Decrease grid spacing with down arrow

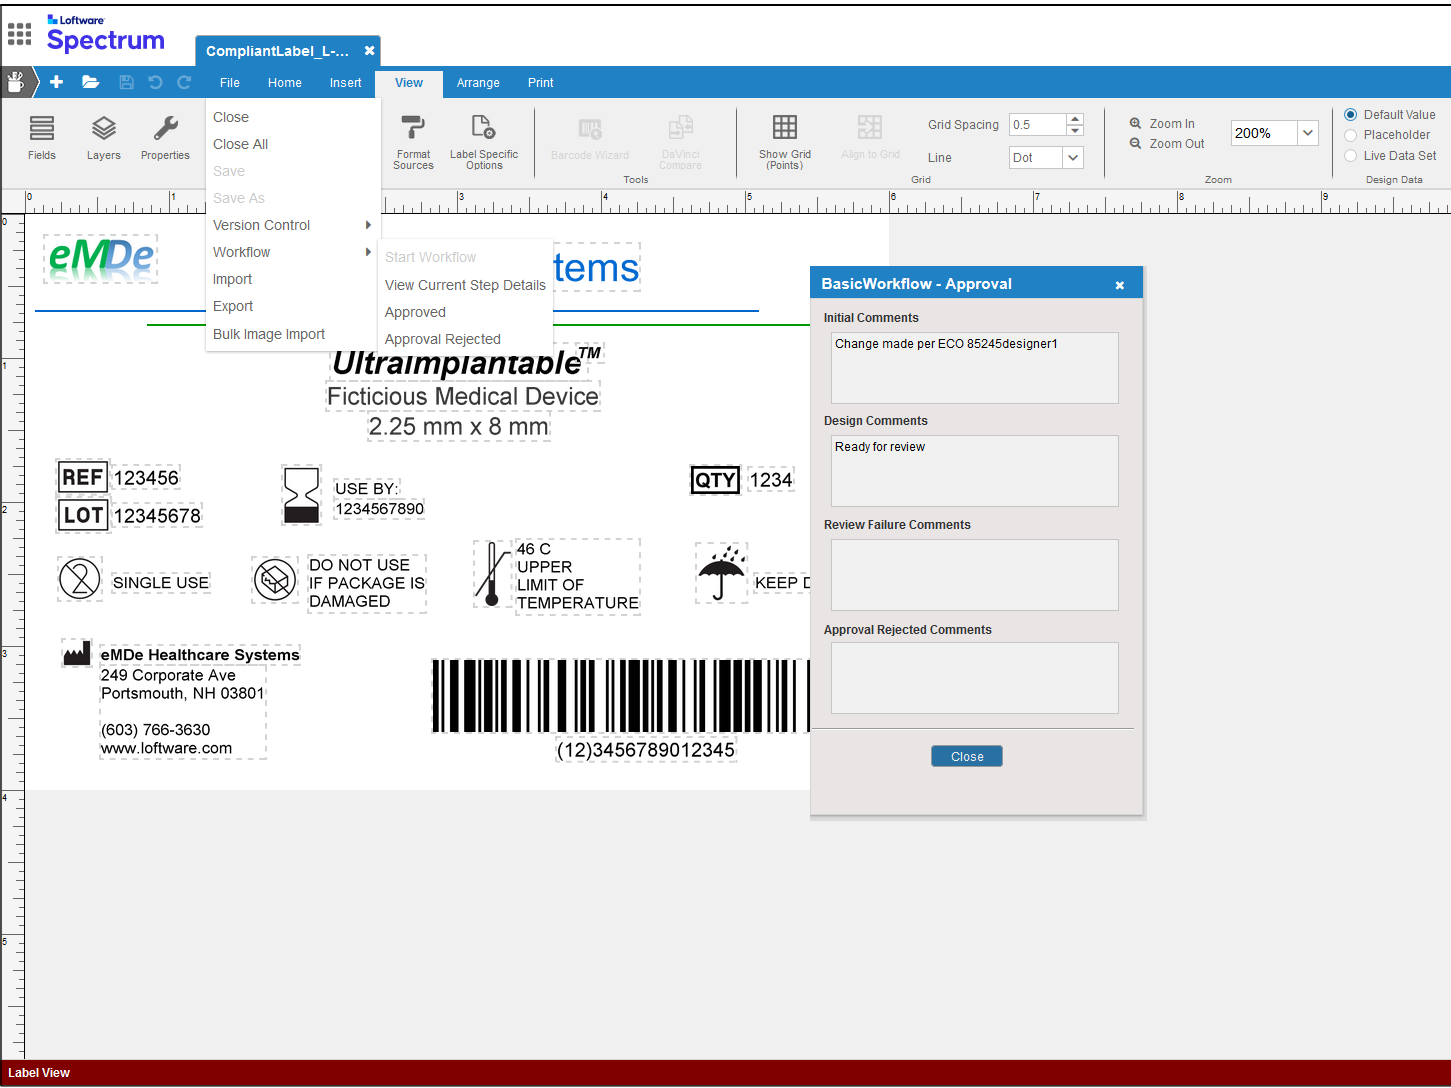tap(1075, 131)
